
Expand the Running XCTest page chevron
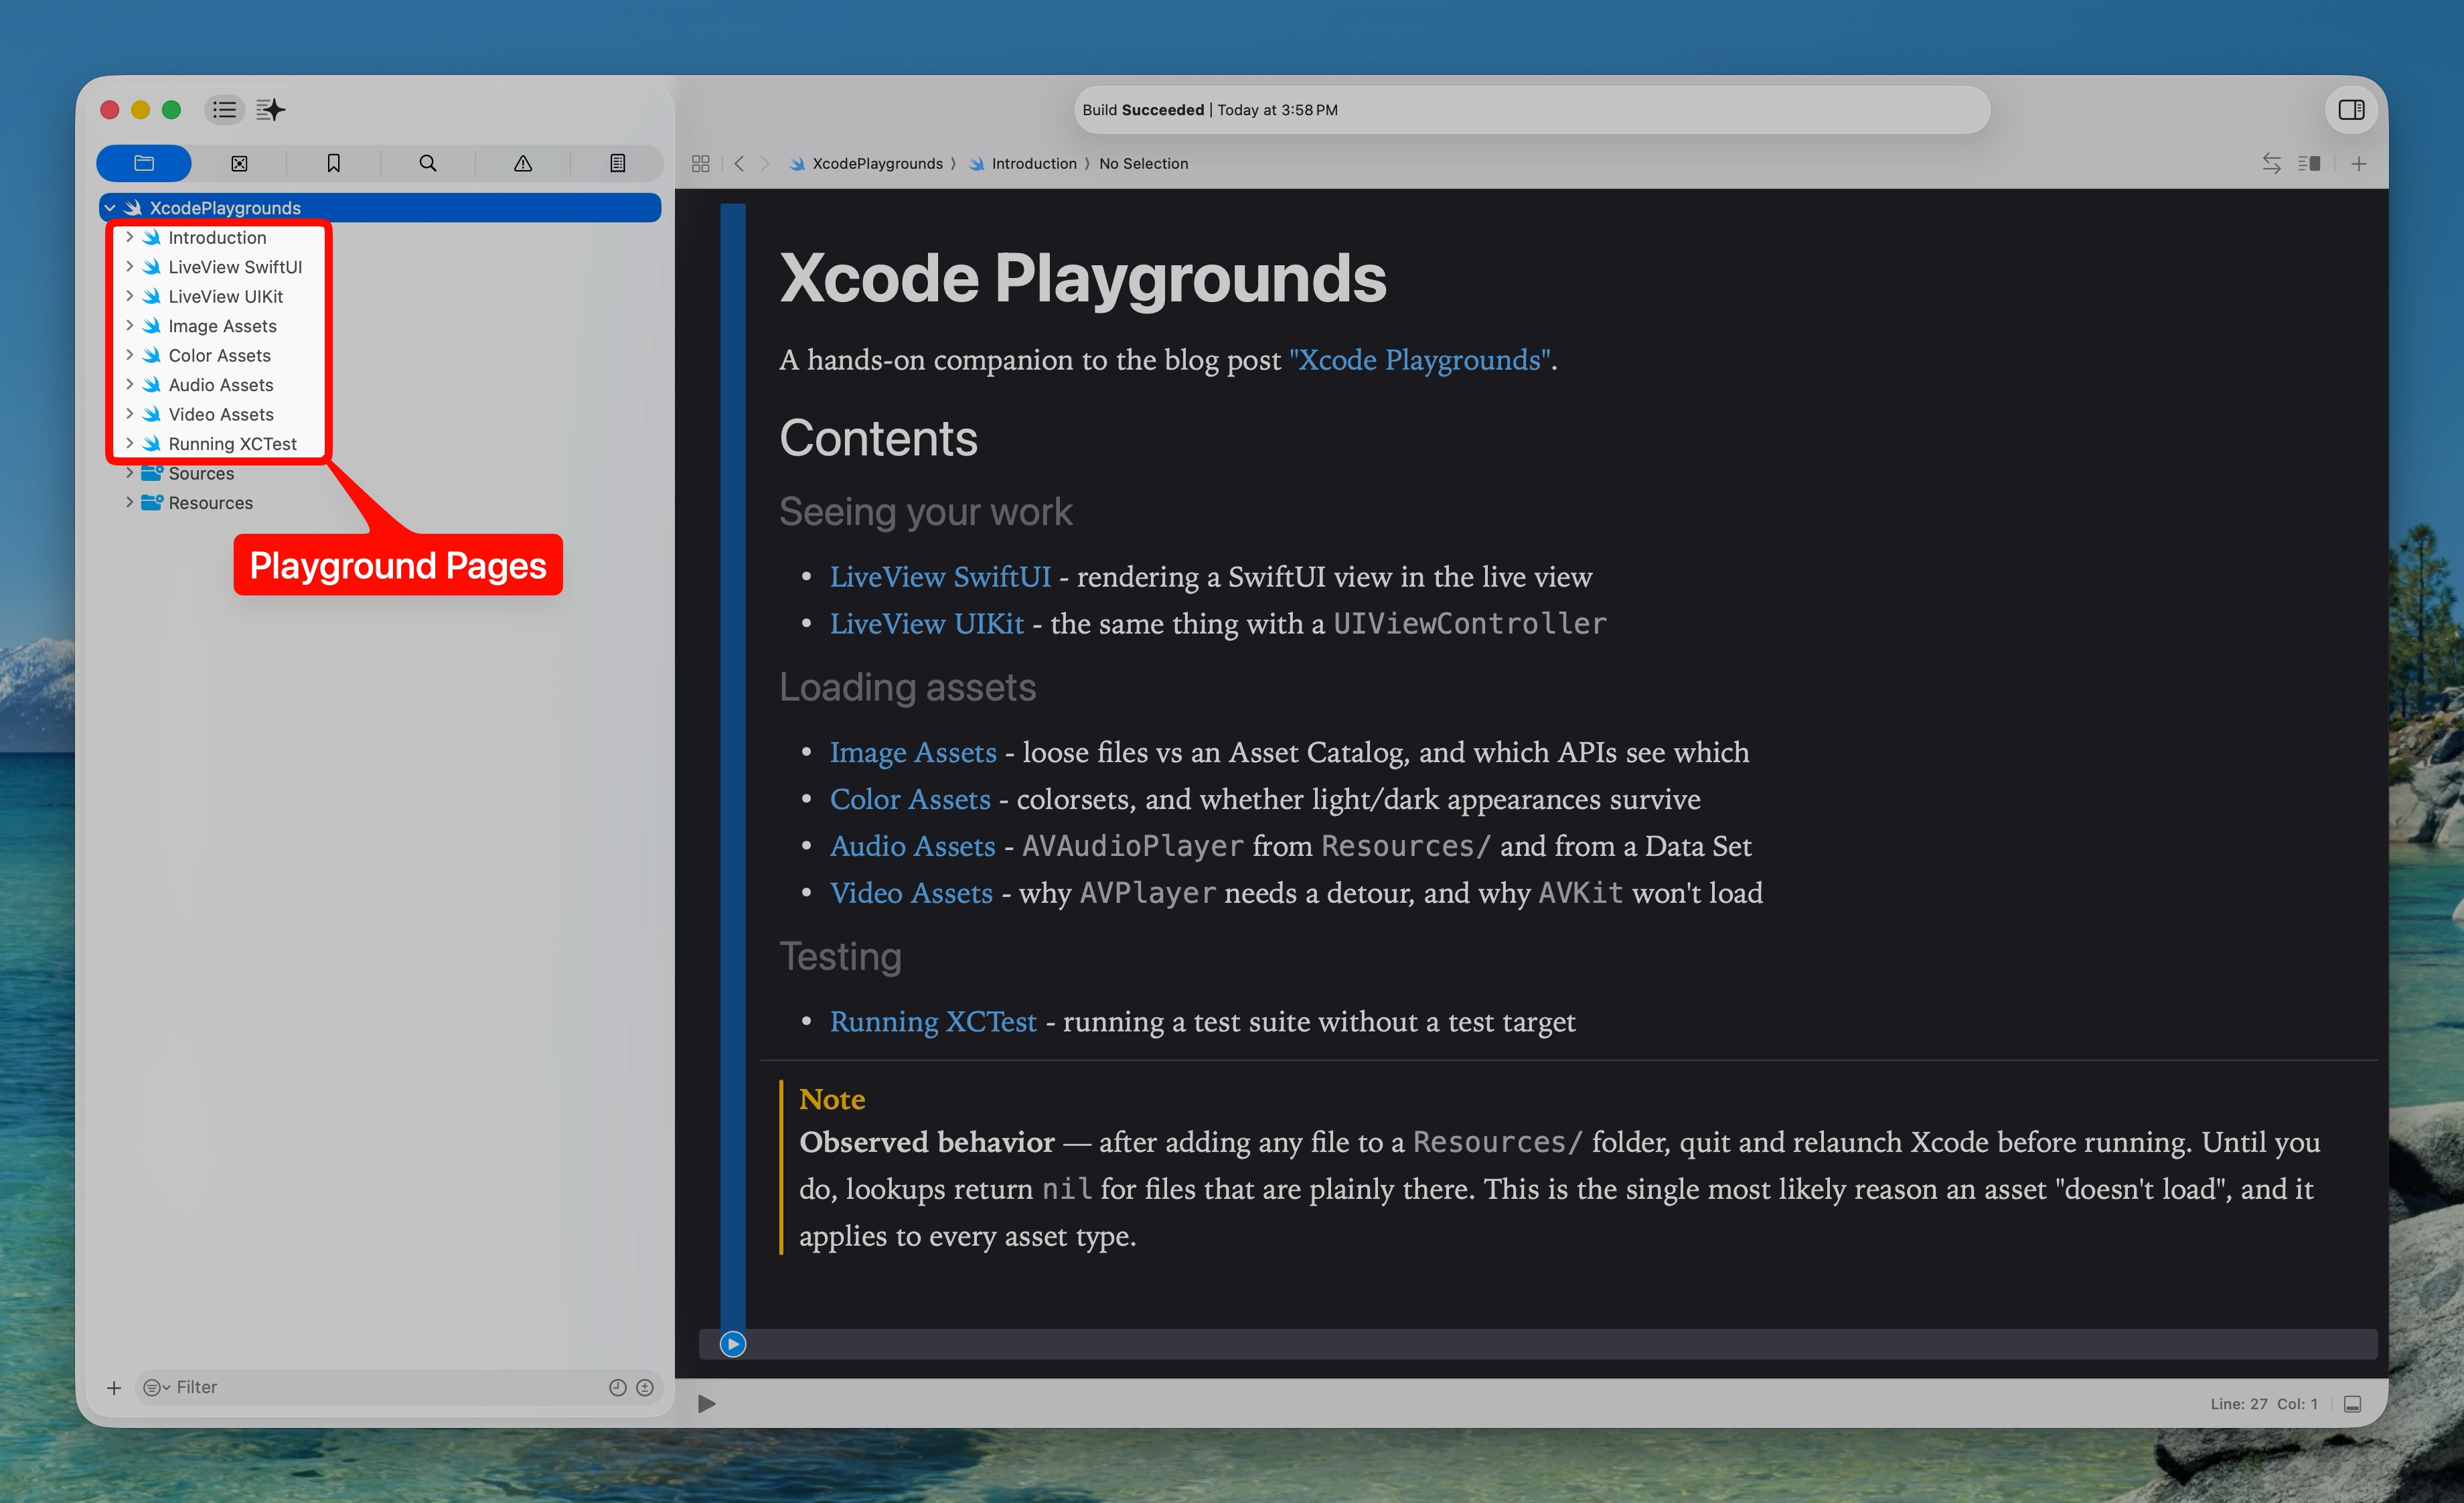[129, 444]
